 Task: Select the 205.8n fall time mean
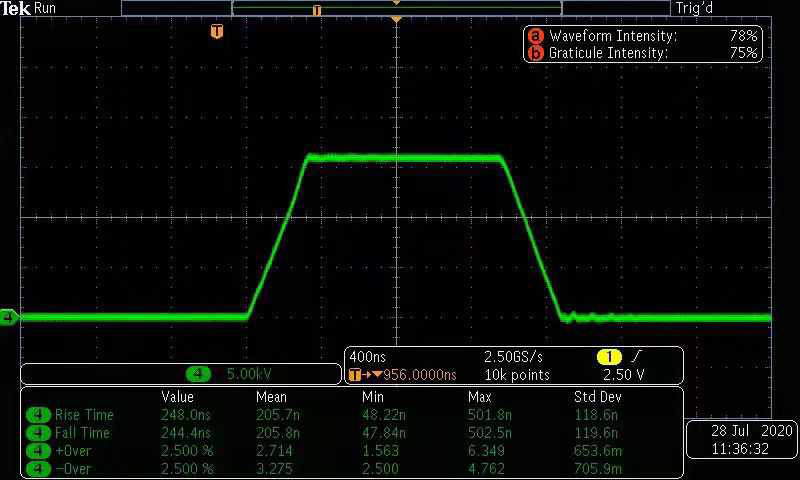[x=278, y=433]
